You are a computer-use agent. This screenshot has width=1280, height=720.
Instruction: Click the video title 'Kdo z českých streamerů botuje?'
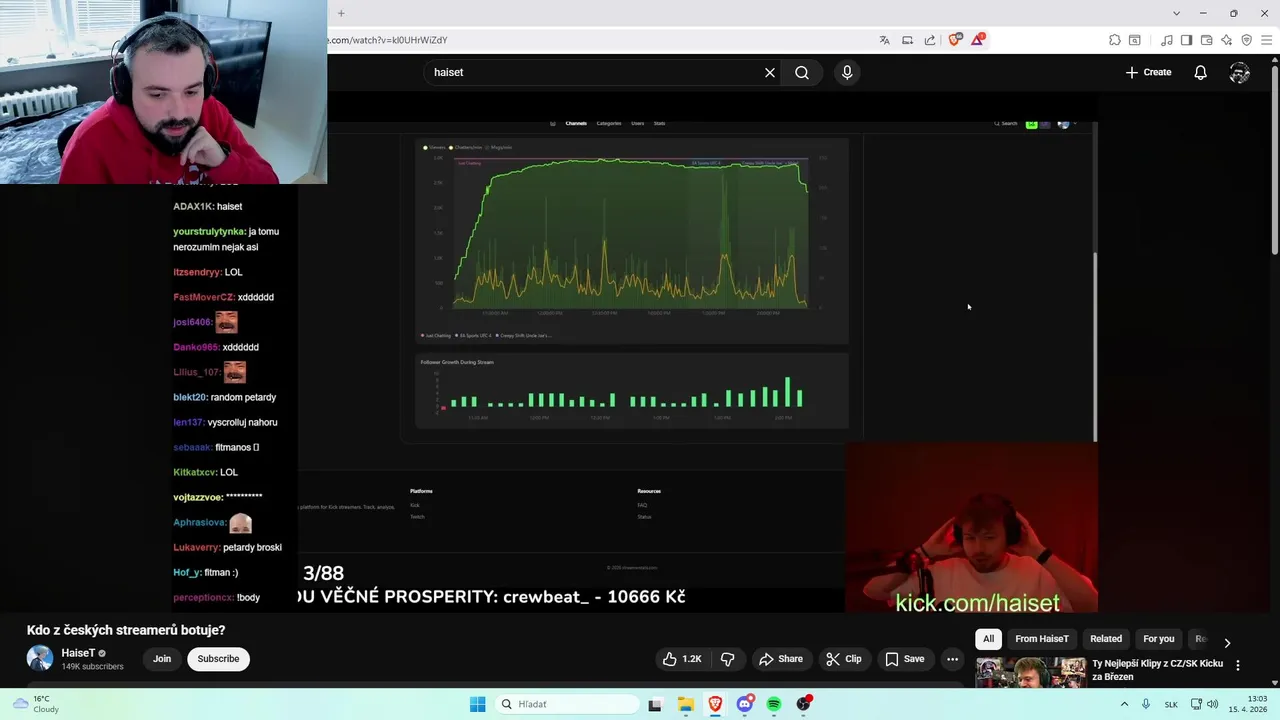coord(126,630)
